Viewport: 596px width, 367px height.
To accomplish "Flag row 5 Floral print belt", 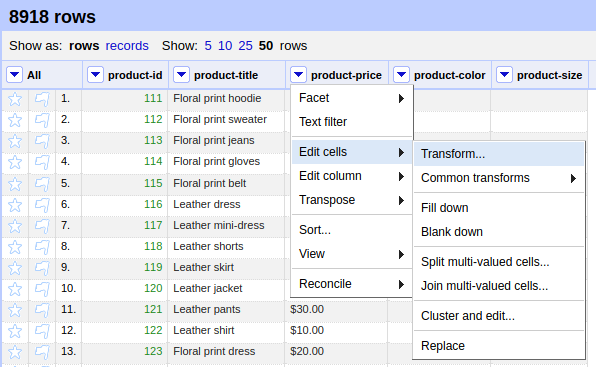I will [42, 184].
